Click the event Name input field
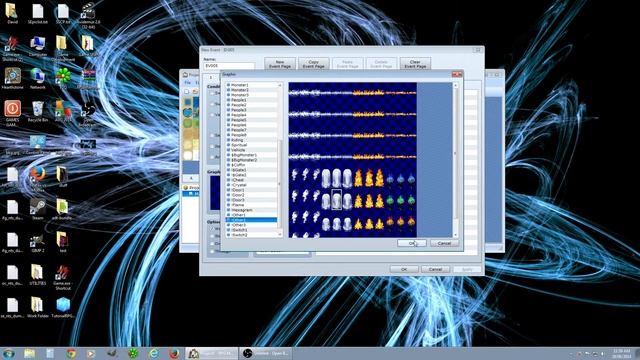Screen dimensions: 640x360 [229, 66]
